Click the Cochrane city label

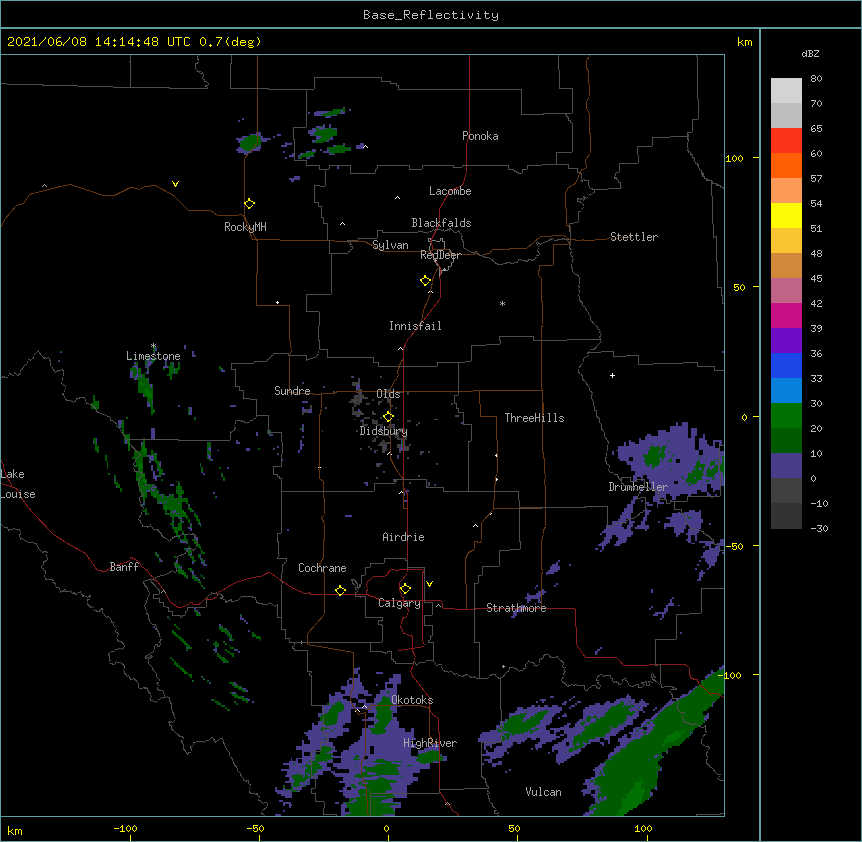click(322, 568)
